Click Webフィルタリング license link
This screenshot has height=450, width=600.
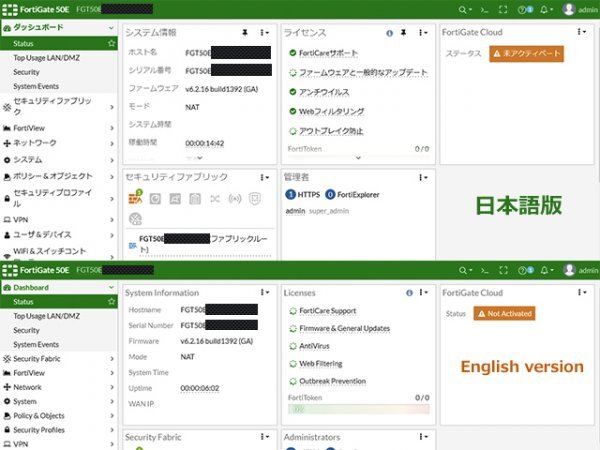tap(331, 111)
